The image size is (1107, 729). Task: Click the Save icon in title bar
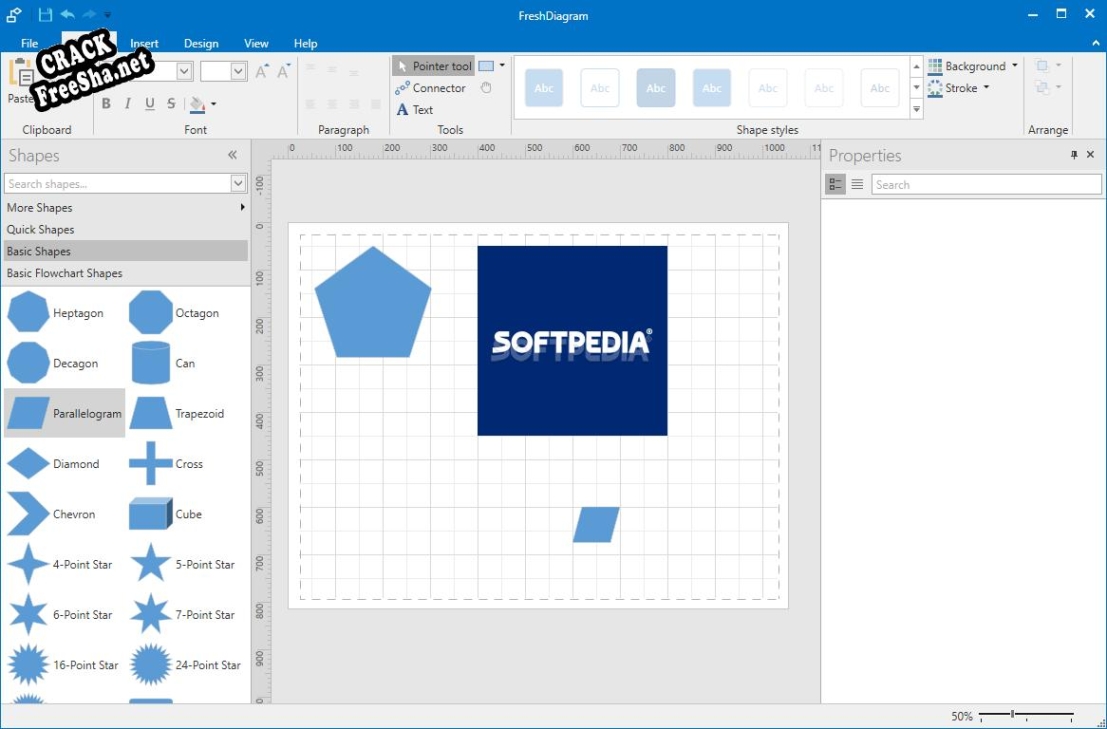(x=45, y=15)
